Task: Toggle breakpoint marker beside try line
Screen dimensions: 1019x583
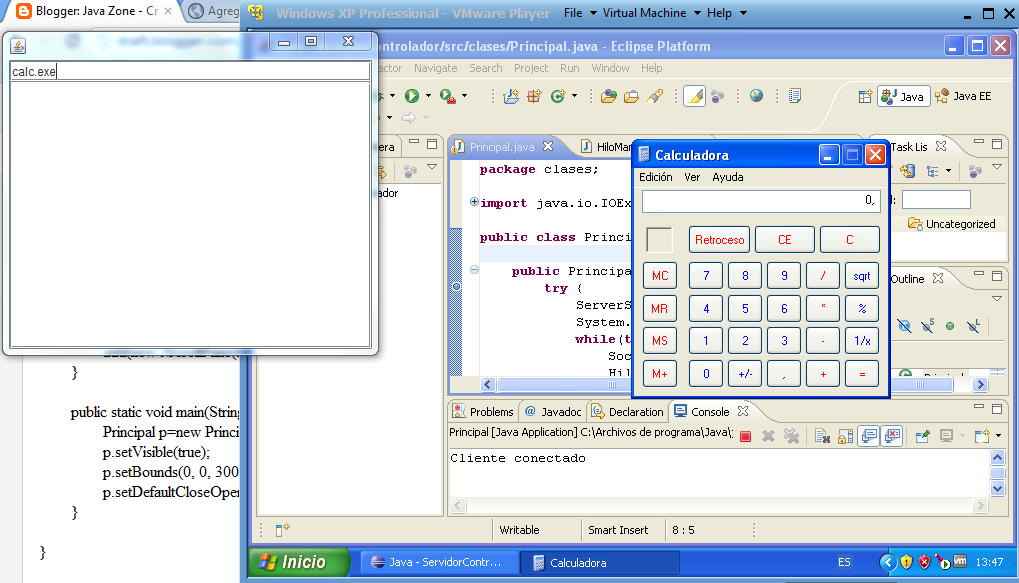Action: (456, 287)
